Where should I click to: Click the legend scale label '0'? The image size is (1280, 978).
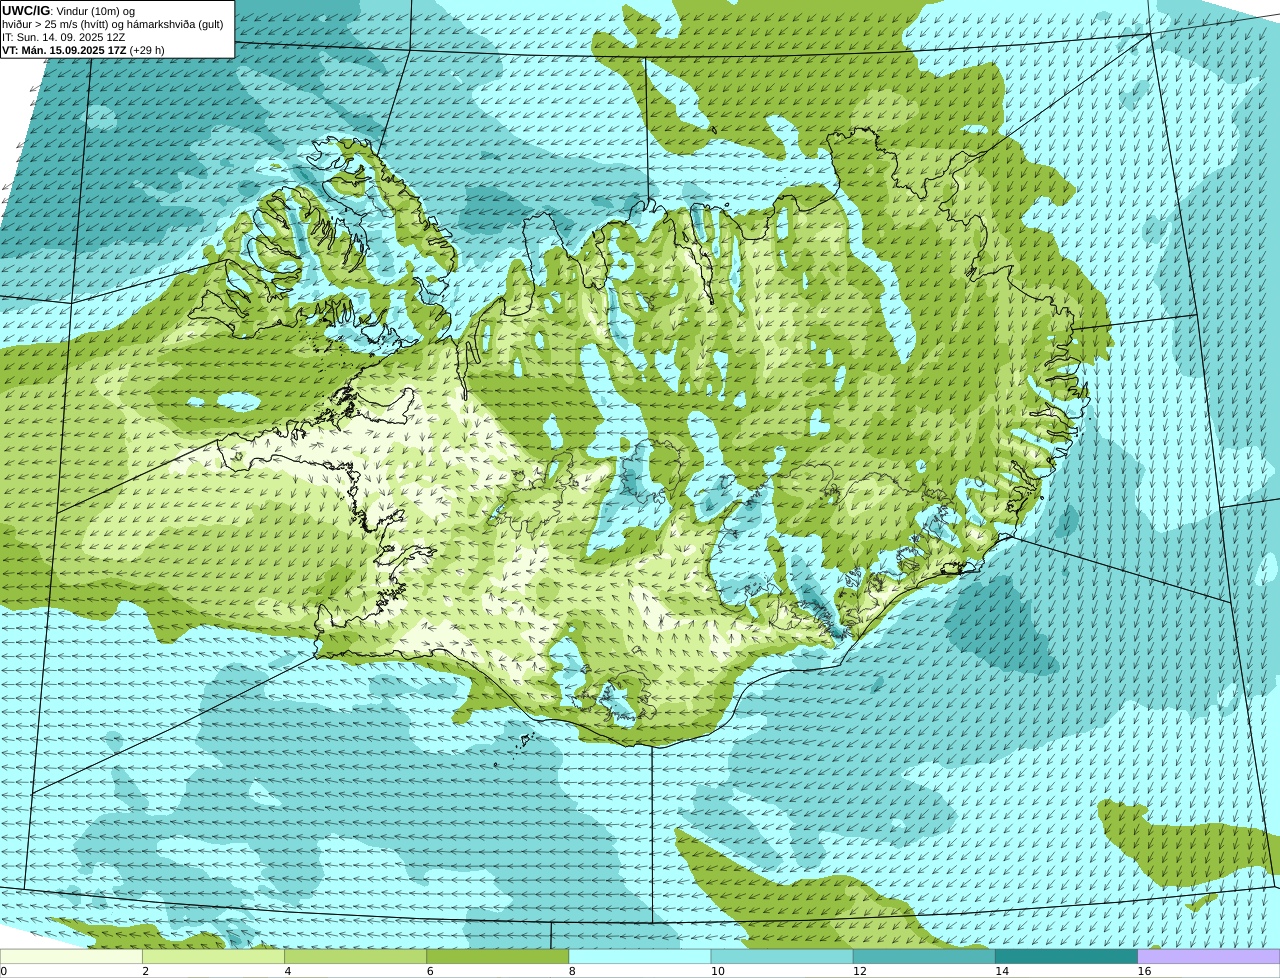[3, 971]
